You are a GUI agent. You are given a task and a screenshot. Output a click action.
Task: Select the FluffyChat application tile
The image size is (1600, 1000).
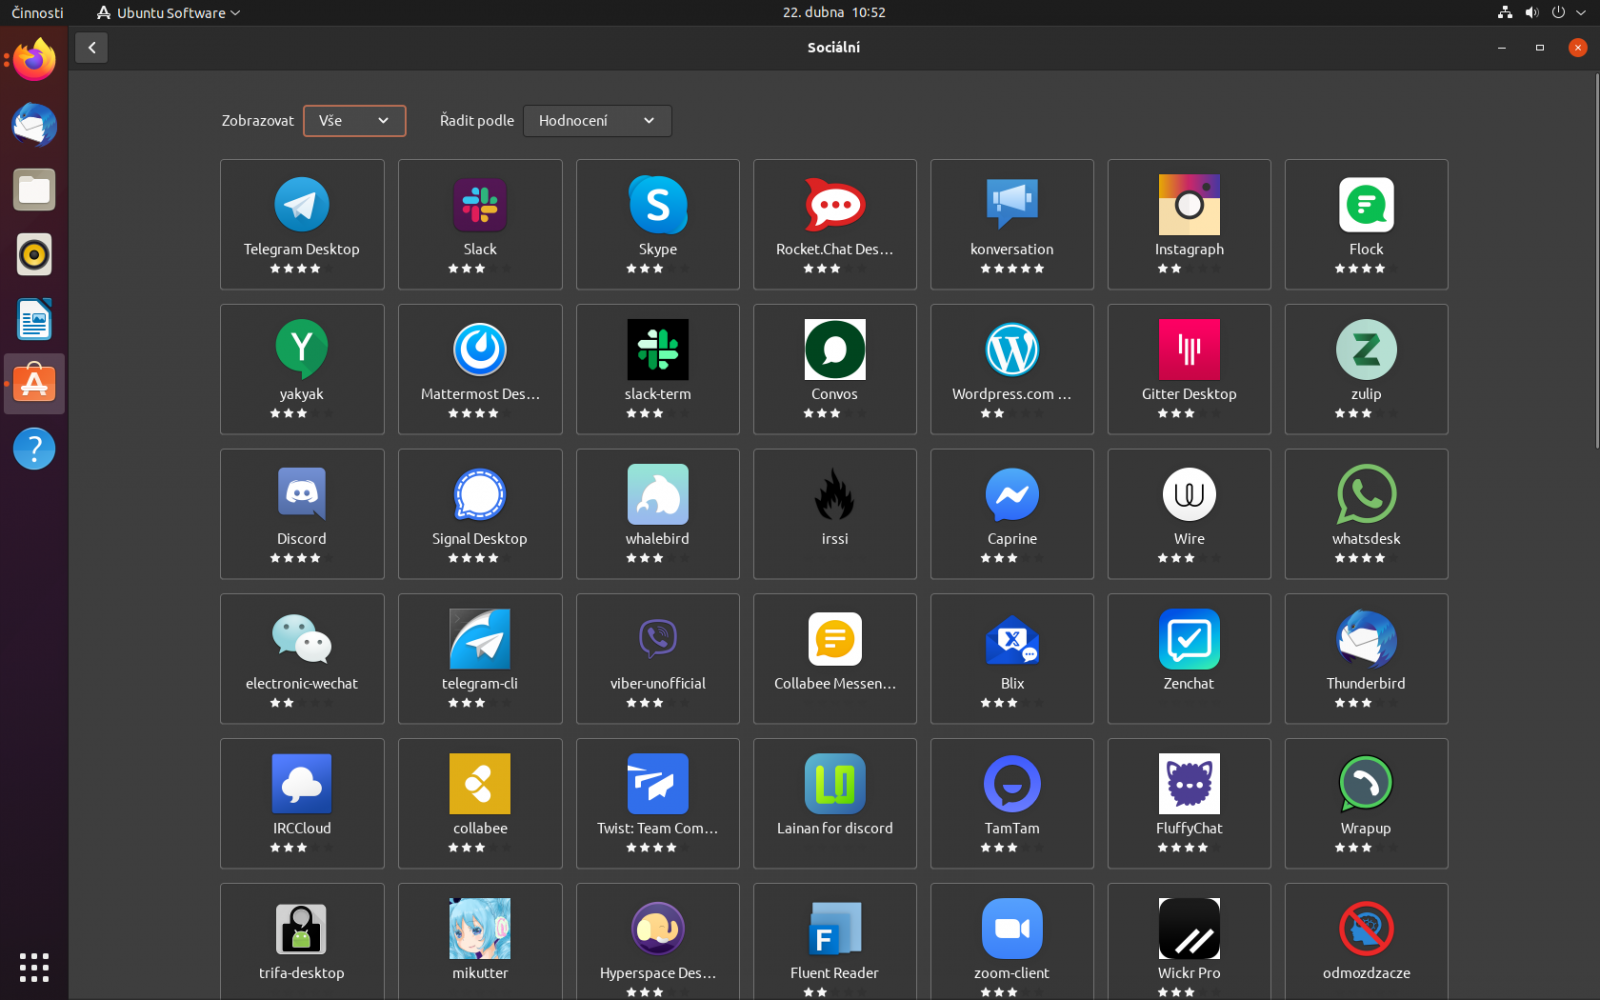coord(1188,803)
